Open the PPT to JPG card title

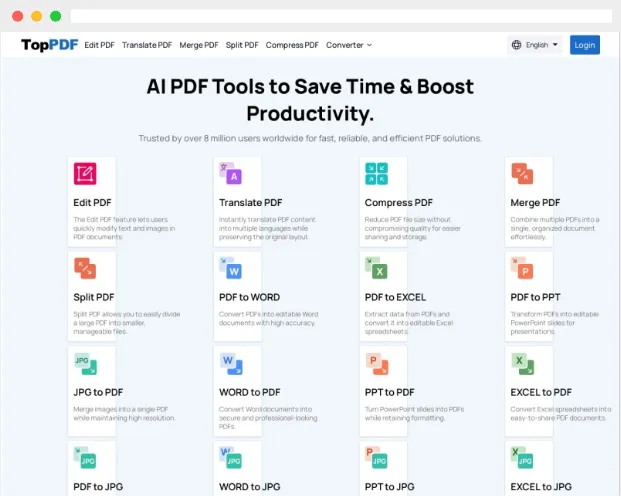click(389, 486)
